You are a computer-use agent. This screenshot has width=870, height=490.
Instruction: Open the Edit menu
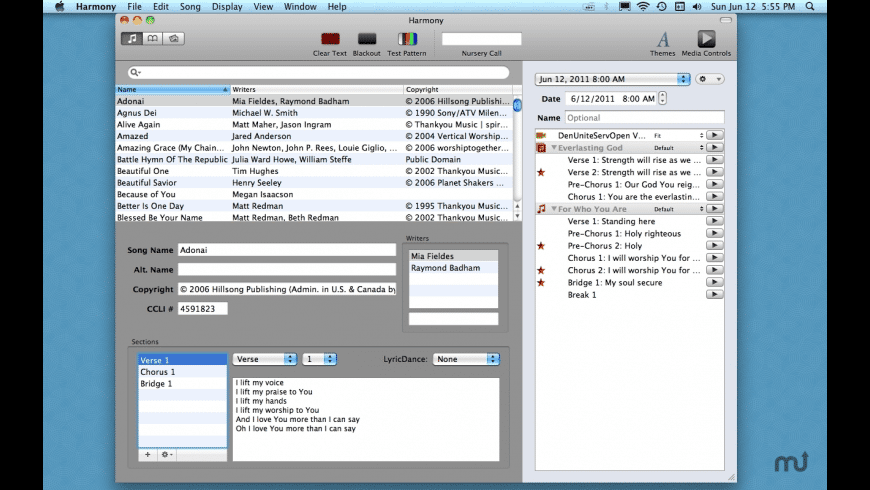pyautogui.click(x=161, y=7)
